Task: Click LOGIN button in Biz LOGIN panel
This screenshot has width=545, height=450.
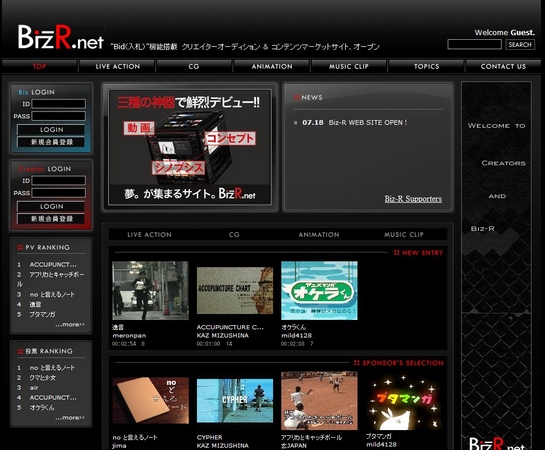Action: (x=51, y=130)
